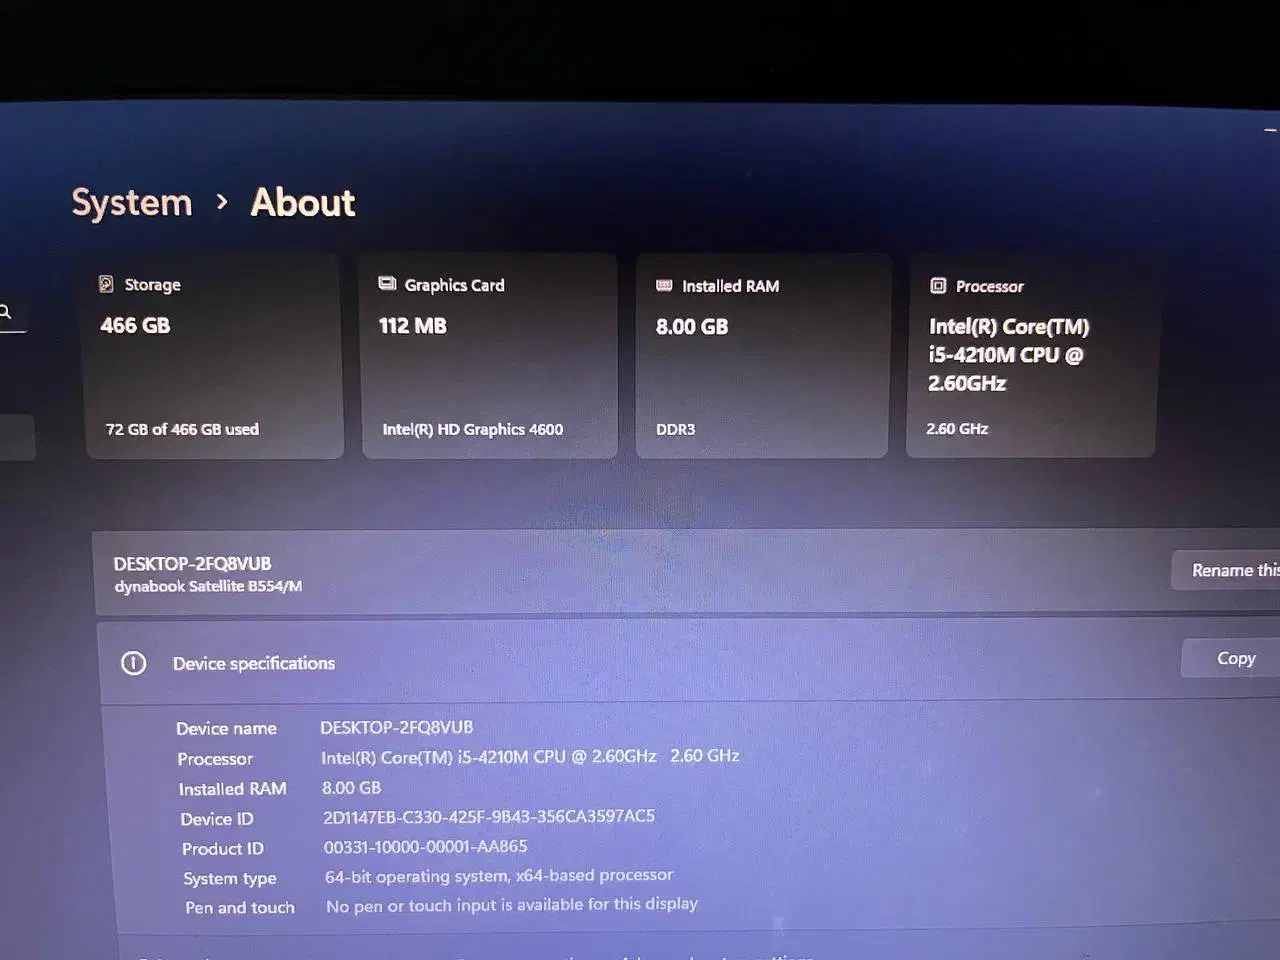The image size is (1280, 960).
Task: Click the Installed RAM memory icon
Action: (x=664, y=285)
